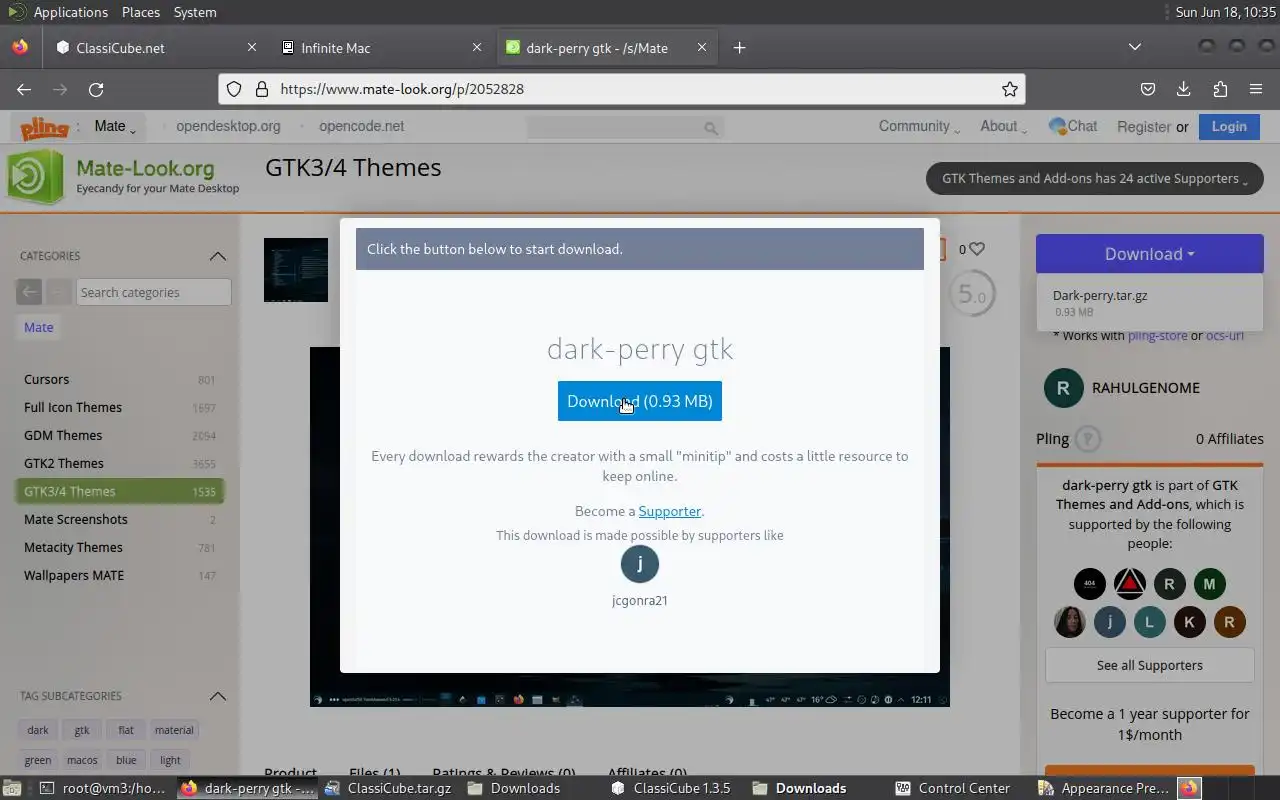Close the Infinite Mac tab
1280x800 pixels.
coord(477,47)
